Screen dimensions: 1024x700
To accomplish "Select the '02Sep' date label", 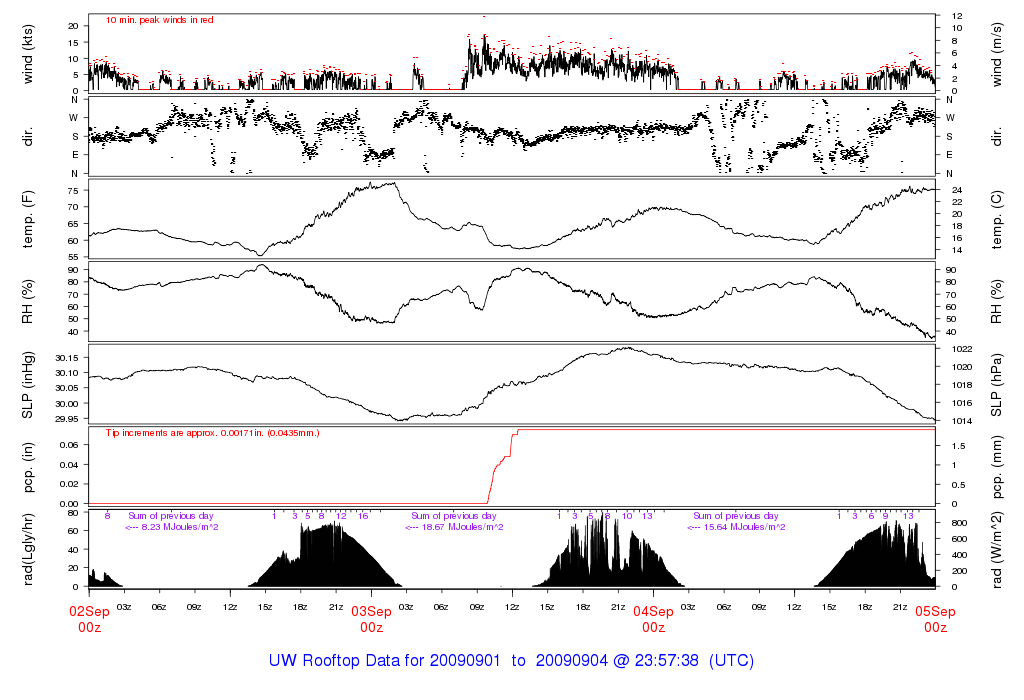I will 89,612.
